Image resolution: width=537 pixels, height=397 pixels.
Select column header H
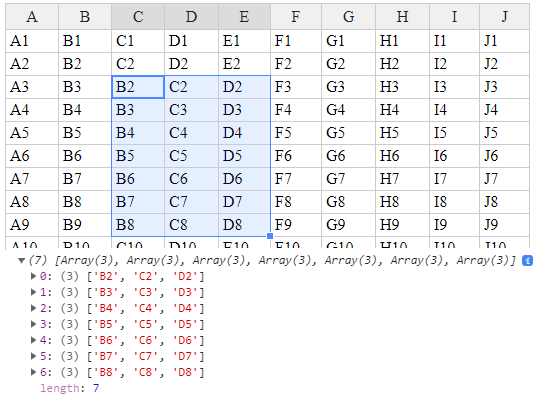[x=402, y=16]
